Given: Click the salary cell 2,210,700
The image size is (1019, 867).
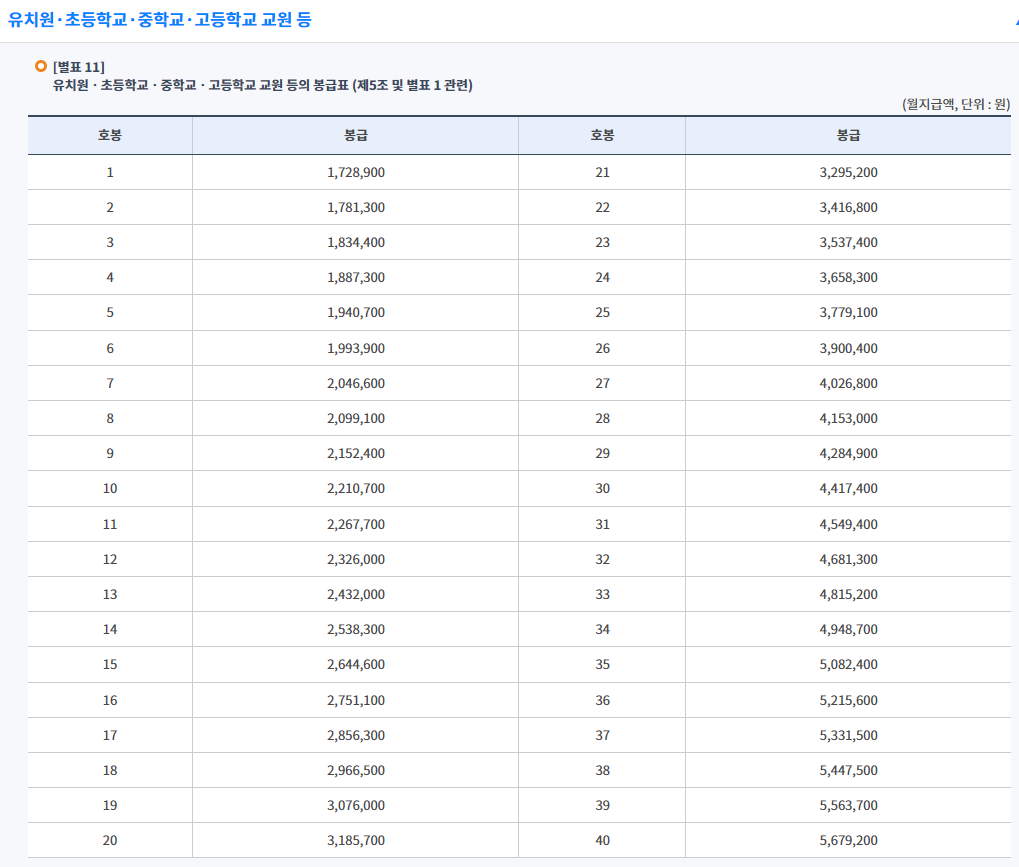Looking at the screenshot, I should tap(355, 489).
